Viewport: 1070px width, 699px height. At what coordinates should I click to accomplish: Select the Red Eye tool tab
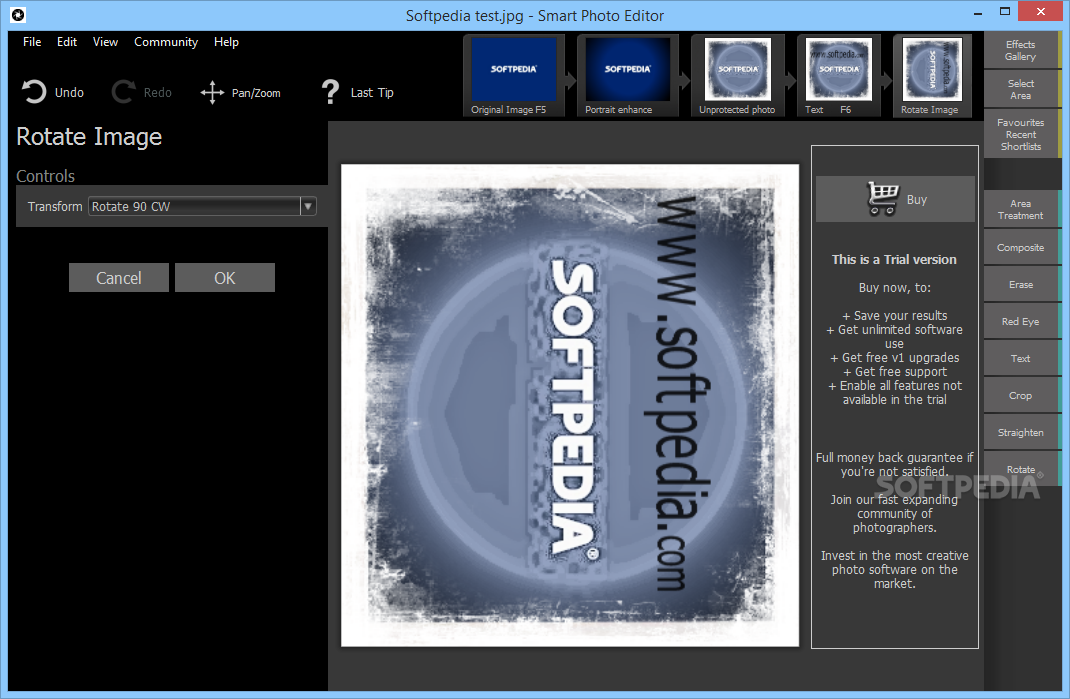1022,322
